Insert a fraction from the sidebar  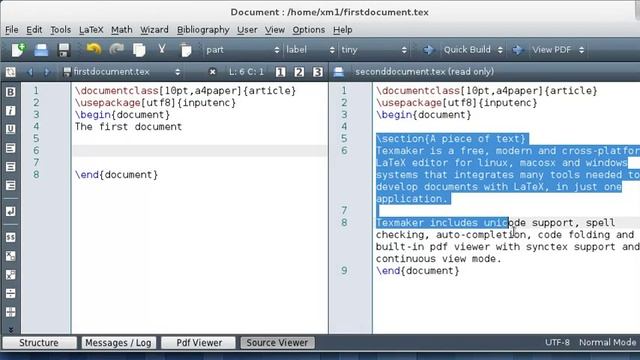(x=11, y=293)
